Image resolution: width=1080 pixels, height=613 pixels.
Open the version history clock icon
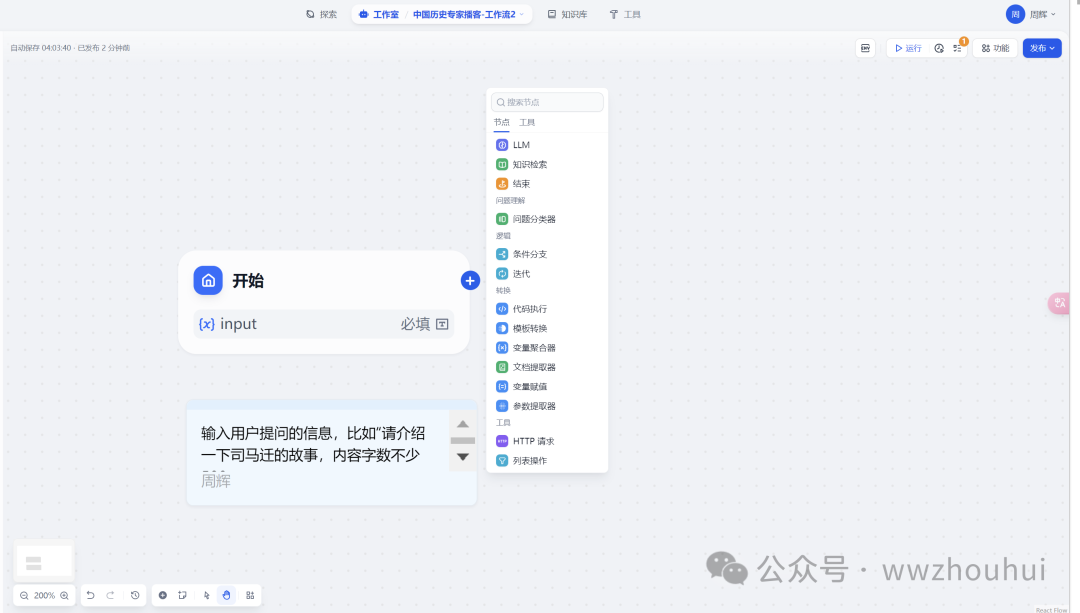pyautogui.click(x=135, y=595)
